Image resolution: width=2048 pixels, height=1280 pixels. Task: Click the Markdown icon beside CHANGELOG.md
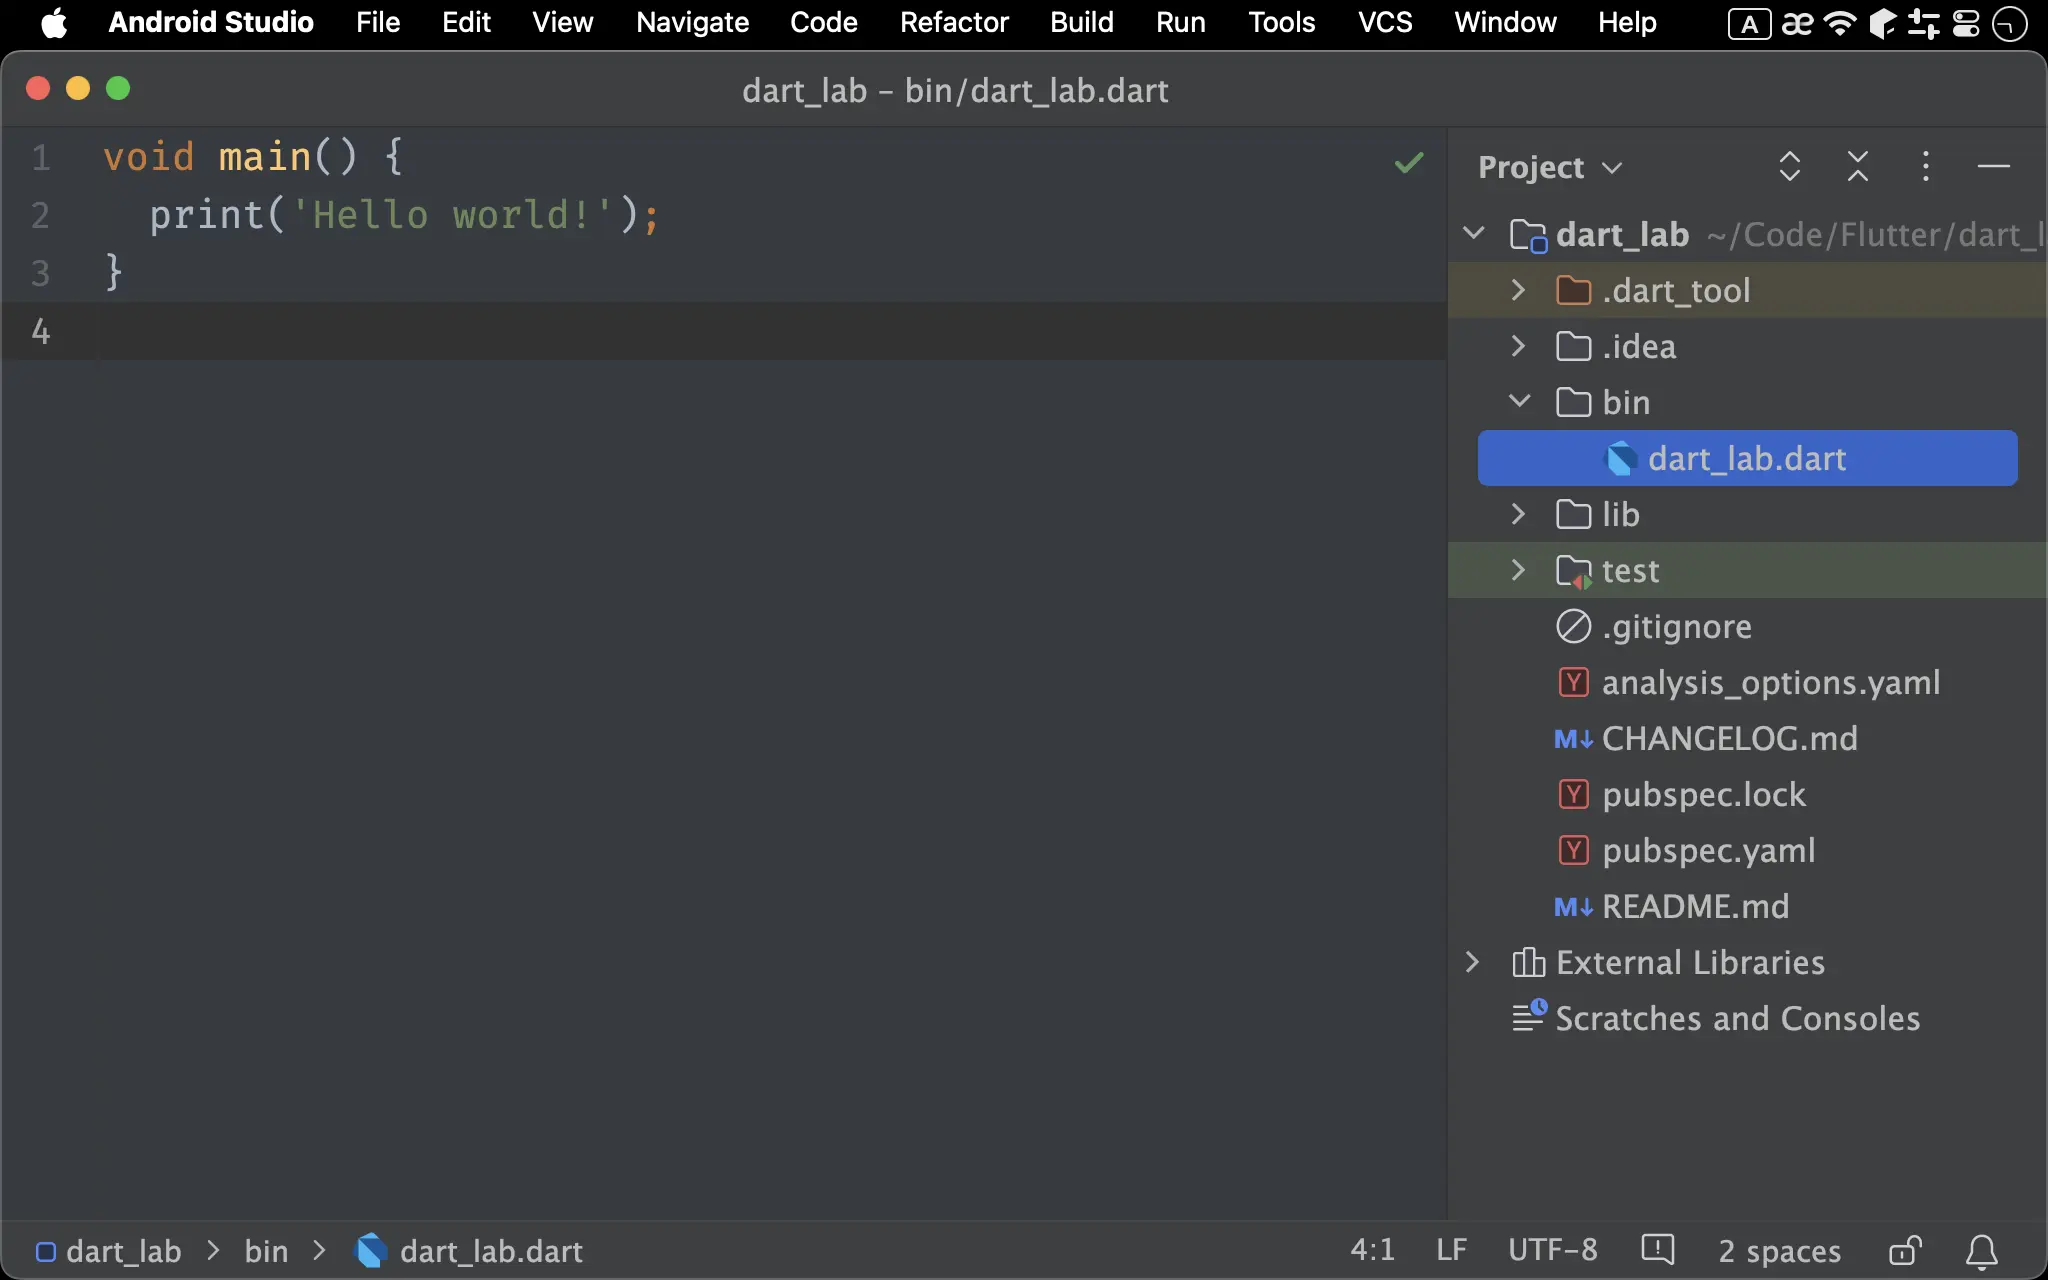click(1573, 739)
